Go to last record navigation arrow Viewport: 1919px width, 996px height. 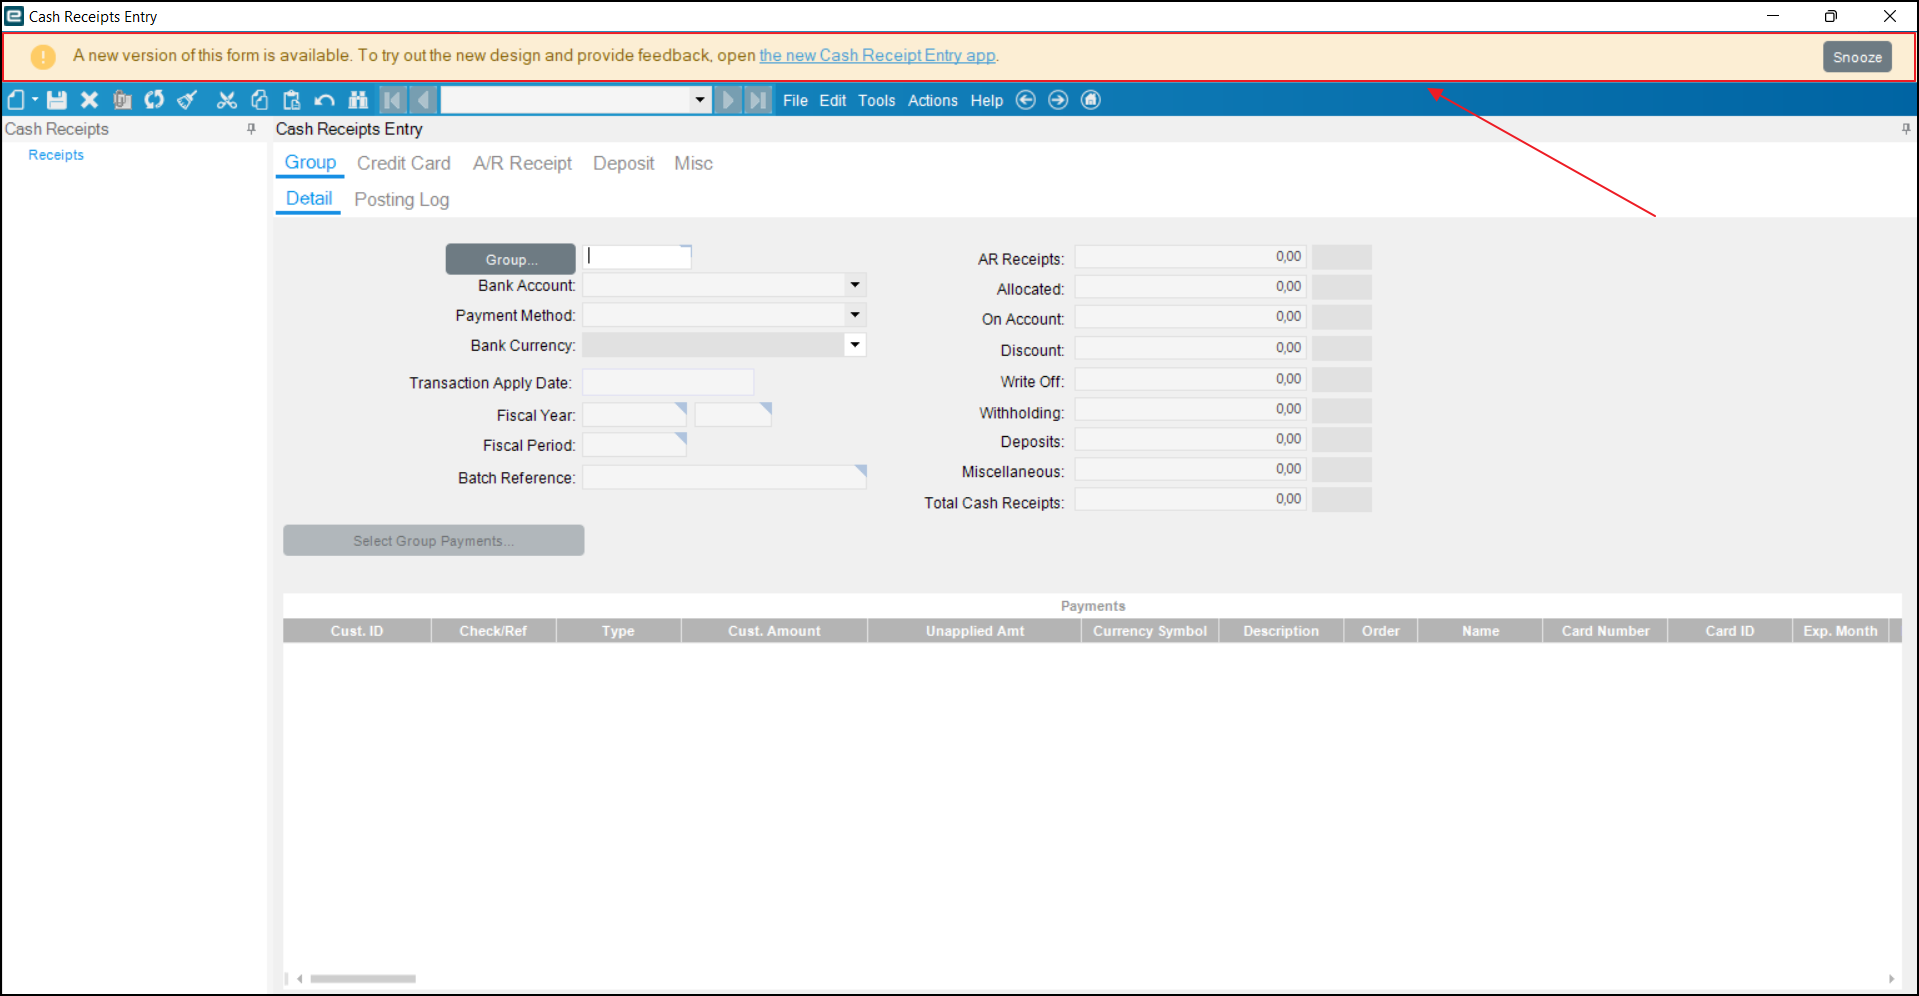(759, 100)
